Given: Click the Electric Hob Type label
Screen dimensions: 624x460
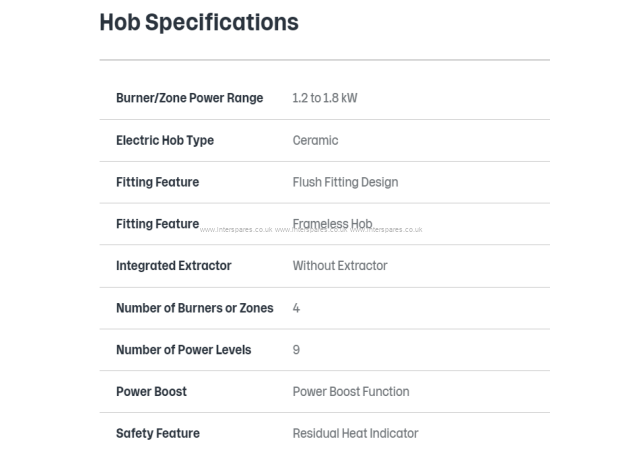Looking at the screenshot, I should click(165, 140).
